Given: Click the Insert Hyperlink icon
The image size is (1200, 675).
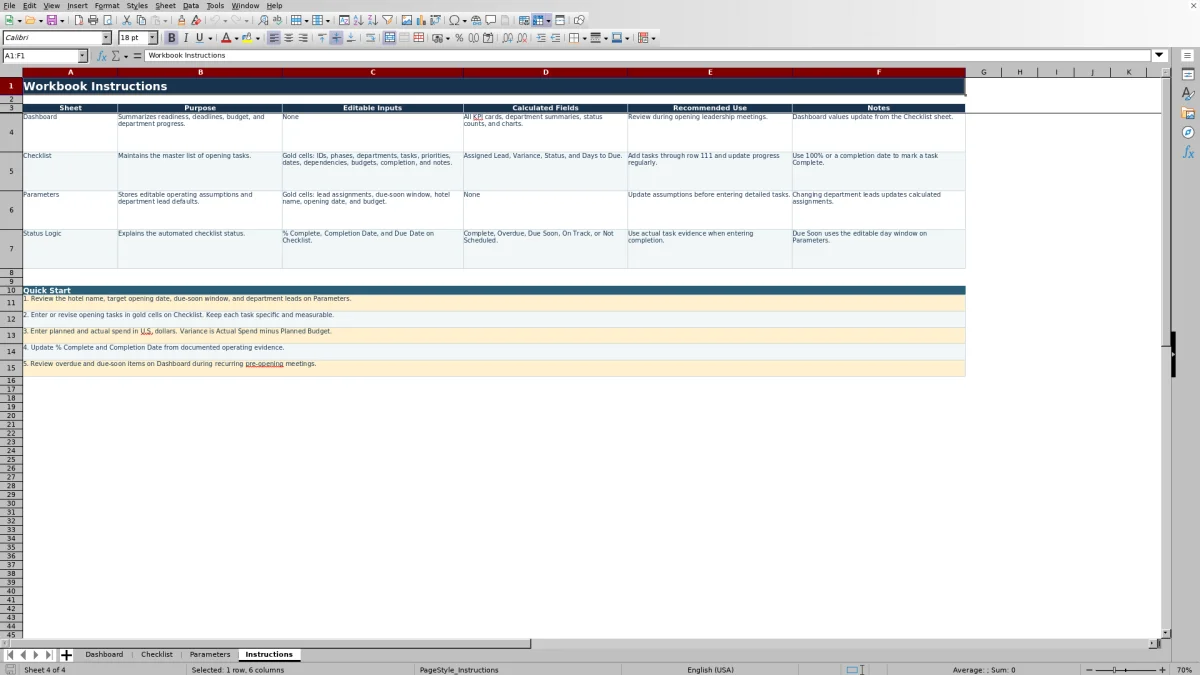Looking at the screenshot, I should 476,20.
